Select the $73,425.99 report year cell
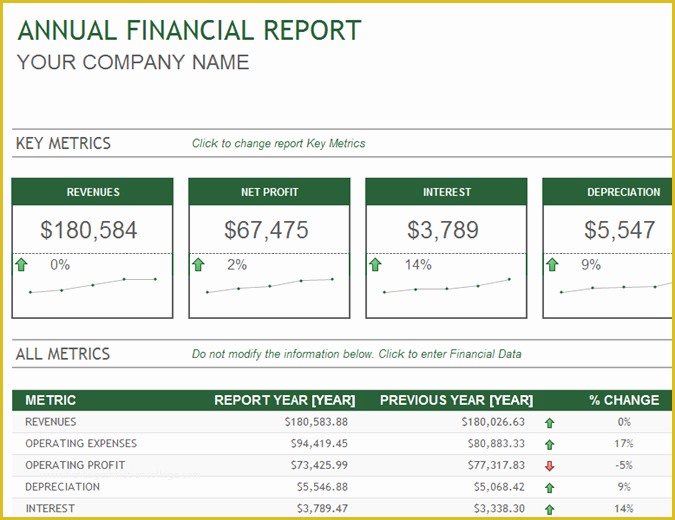 pyautogui.click(x=319, y=465)
